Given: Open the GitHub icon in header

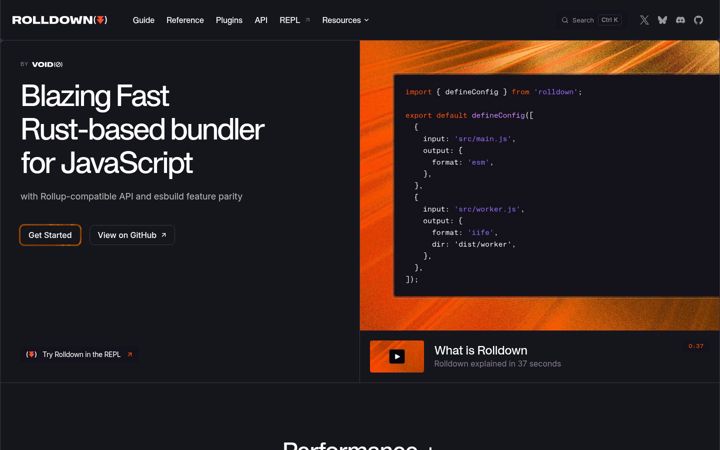Looking at the screenshot, I should click(x=698, y=20).
